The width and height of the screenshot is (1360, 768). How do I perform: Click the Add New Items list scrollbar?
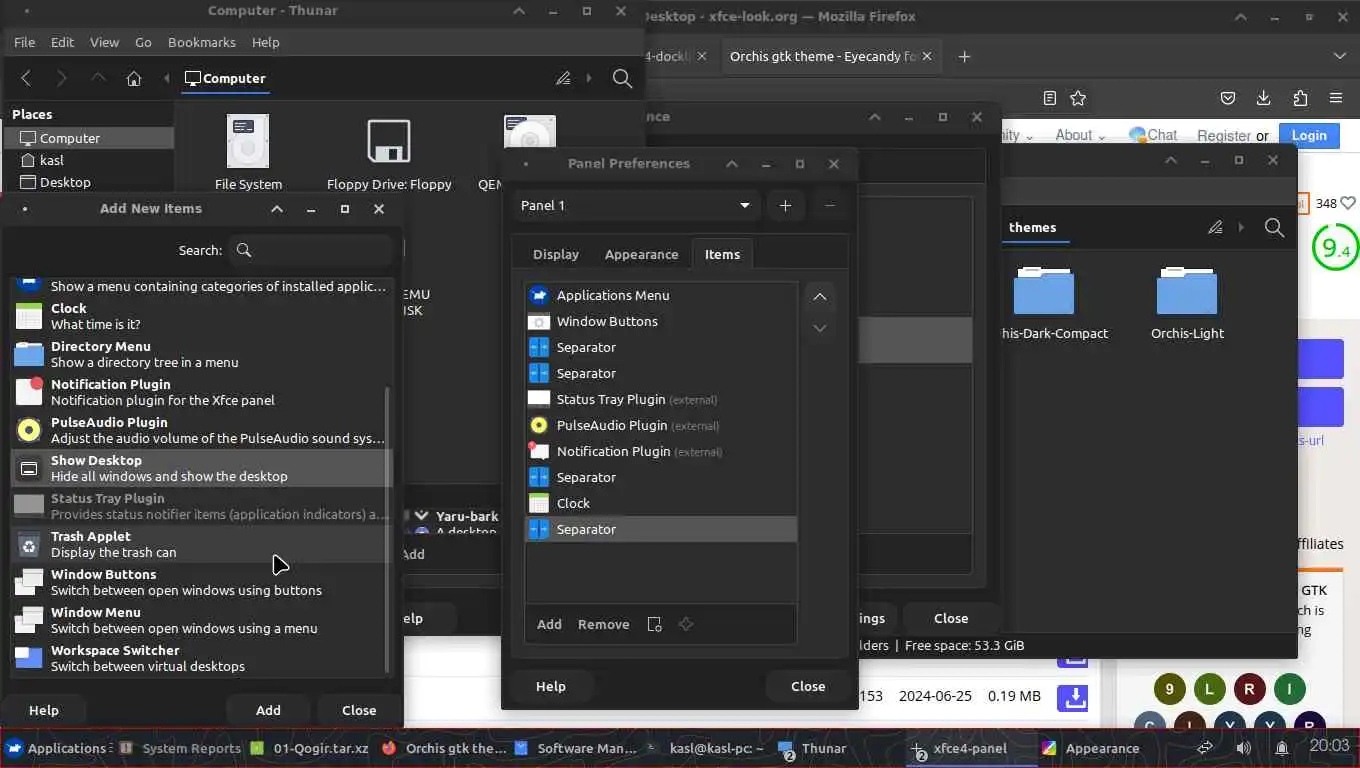coord(387,530)
